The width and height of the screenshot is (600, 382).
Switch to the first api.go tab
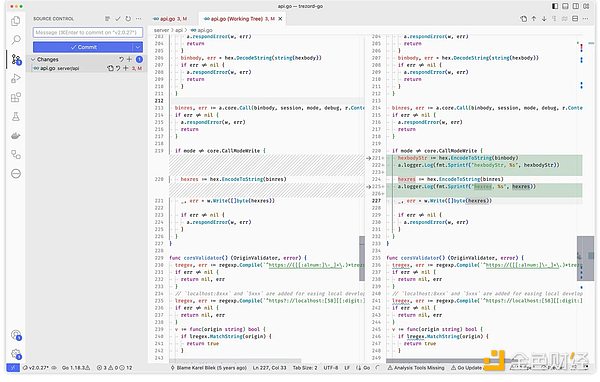click(x=170, y=18)
